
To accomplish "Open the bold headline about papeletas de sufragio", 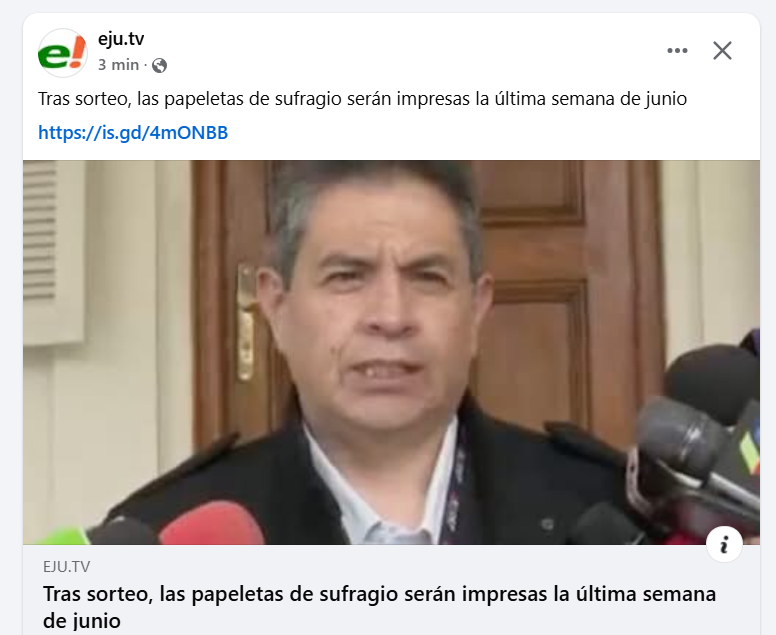I will pos(379,607).
